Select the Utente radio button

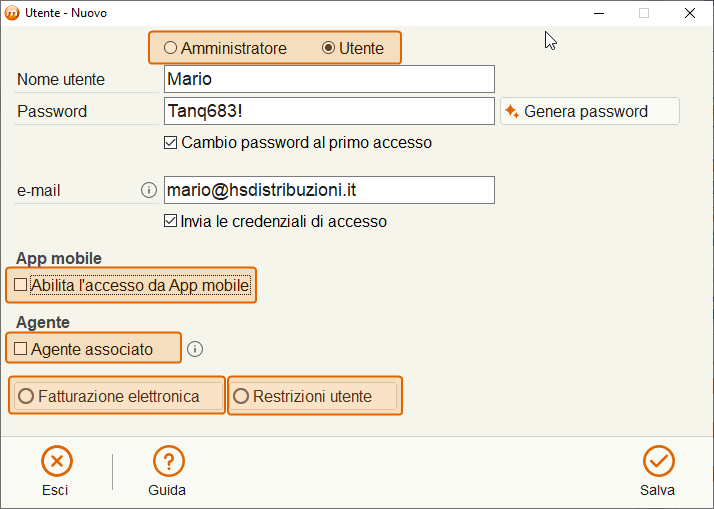pos(328,48)
